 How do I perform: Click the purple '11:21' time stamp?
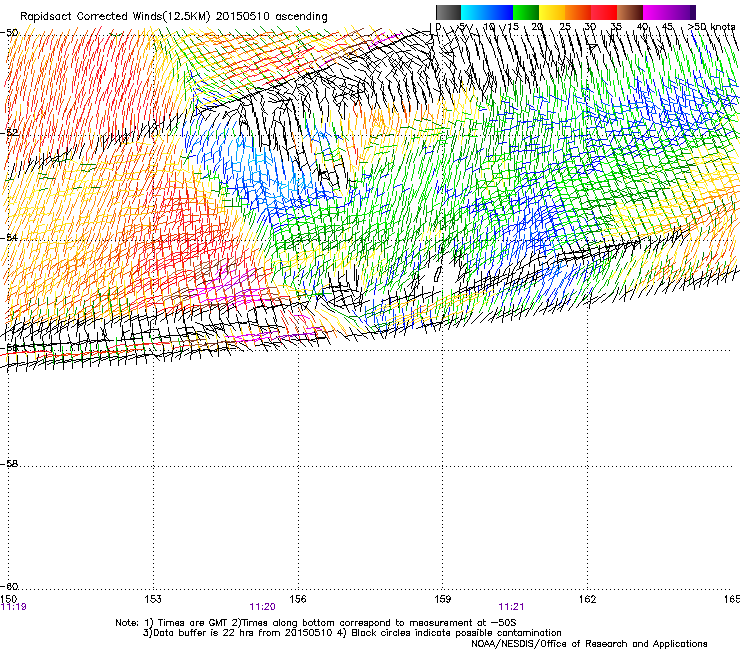point(512,607)
